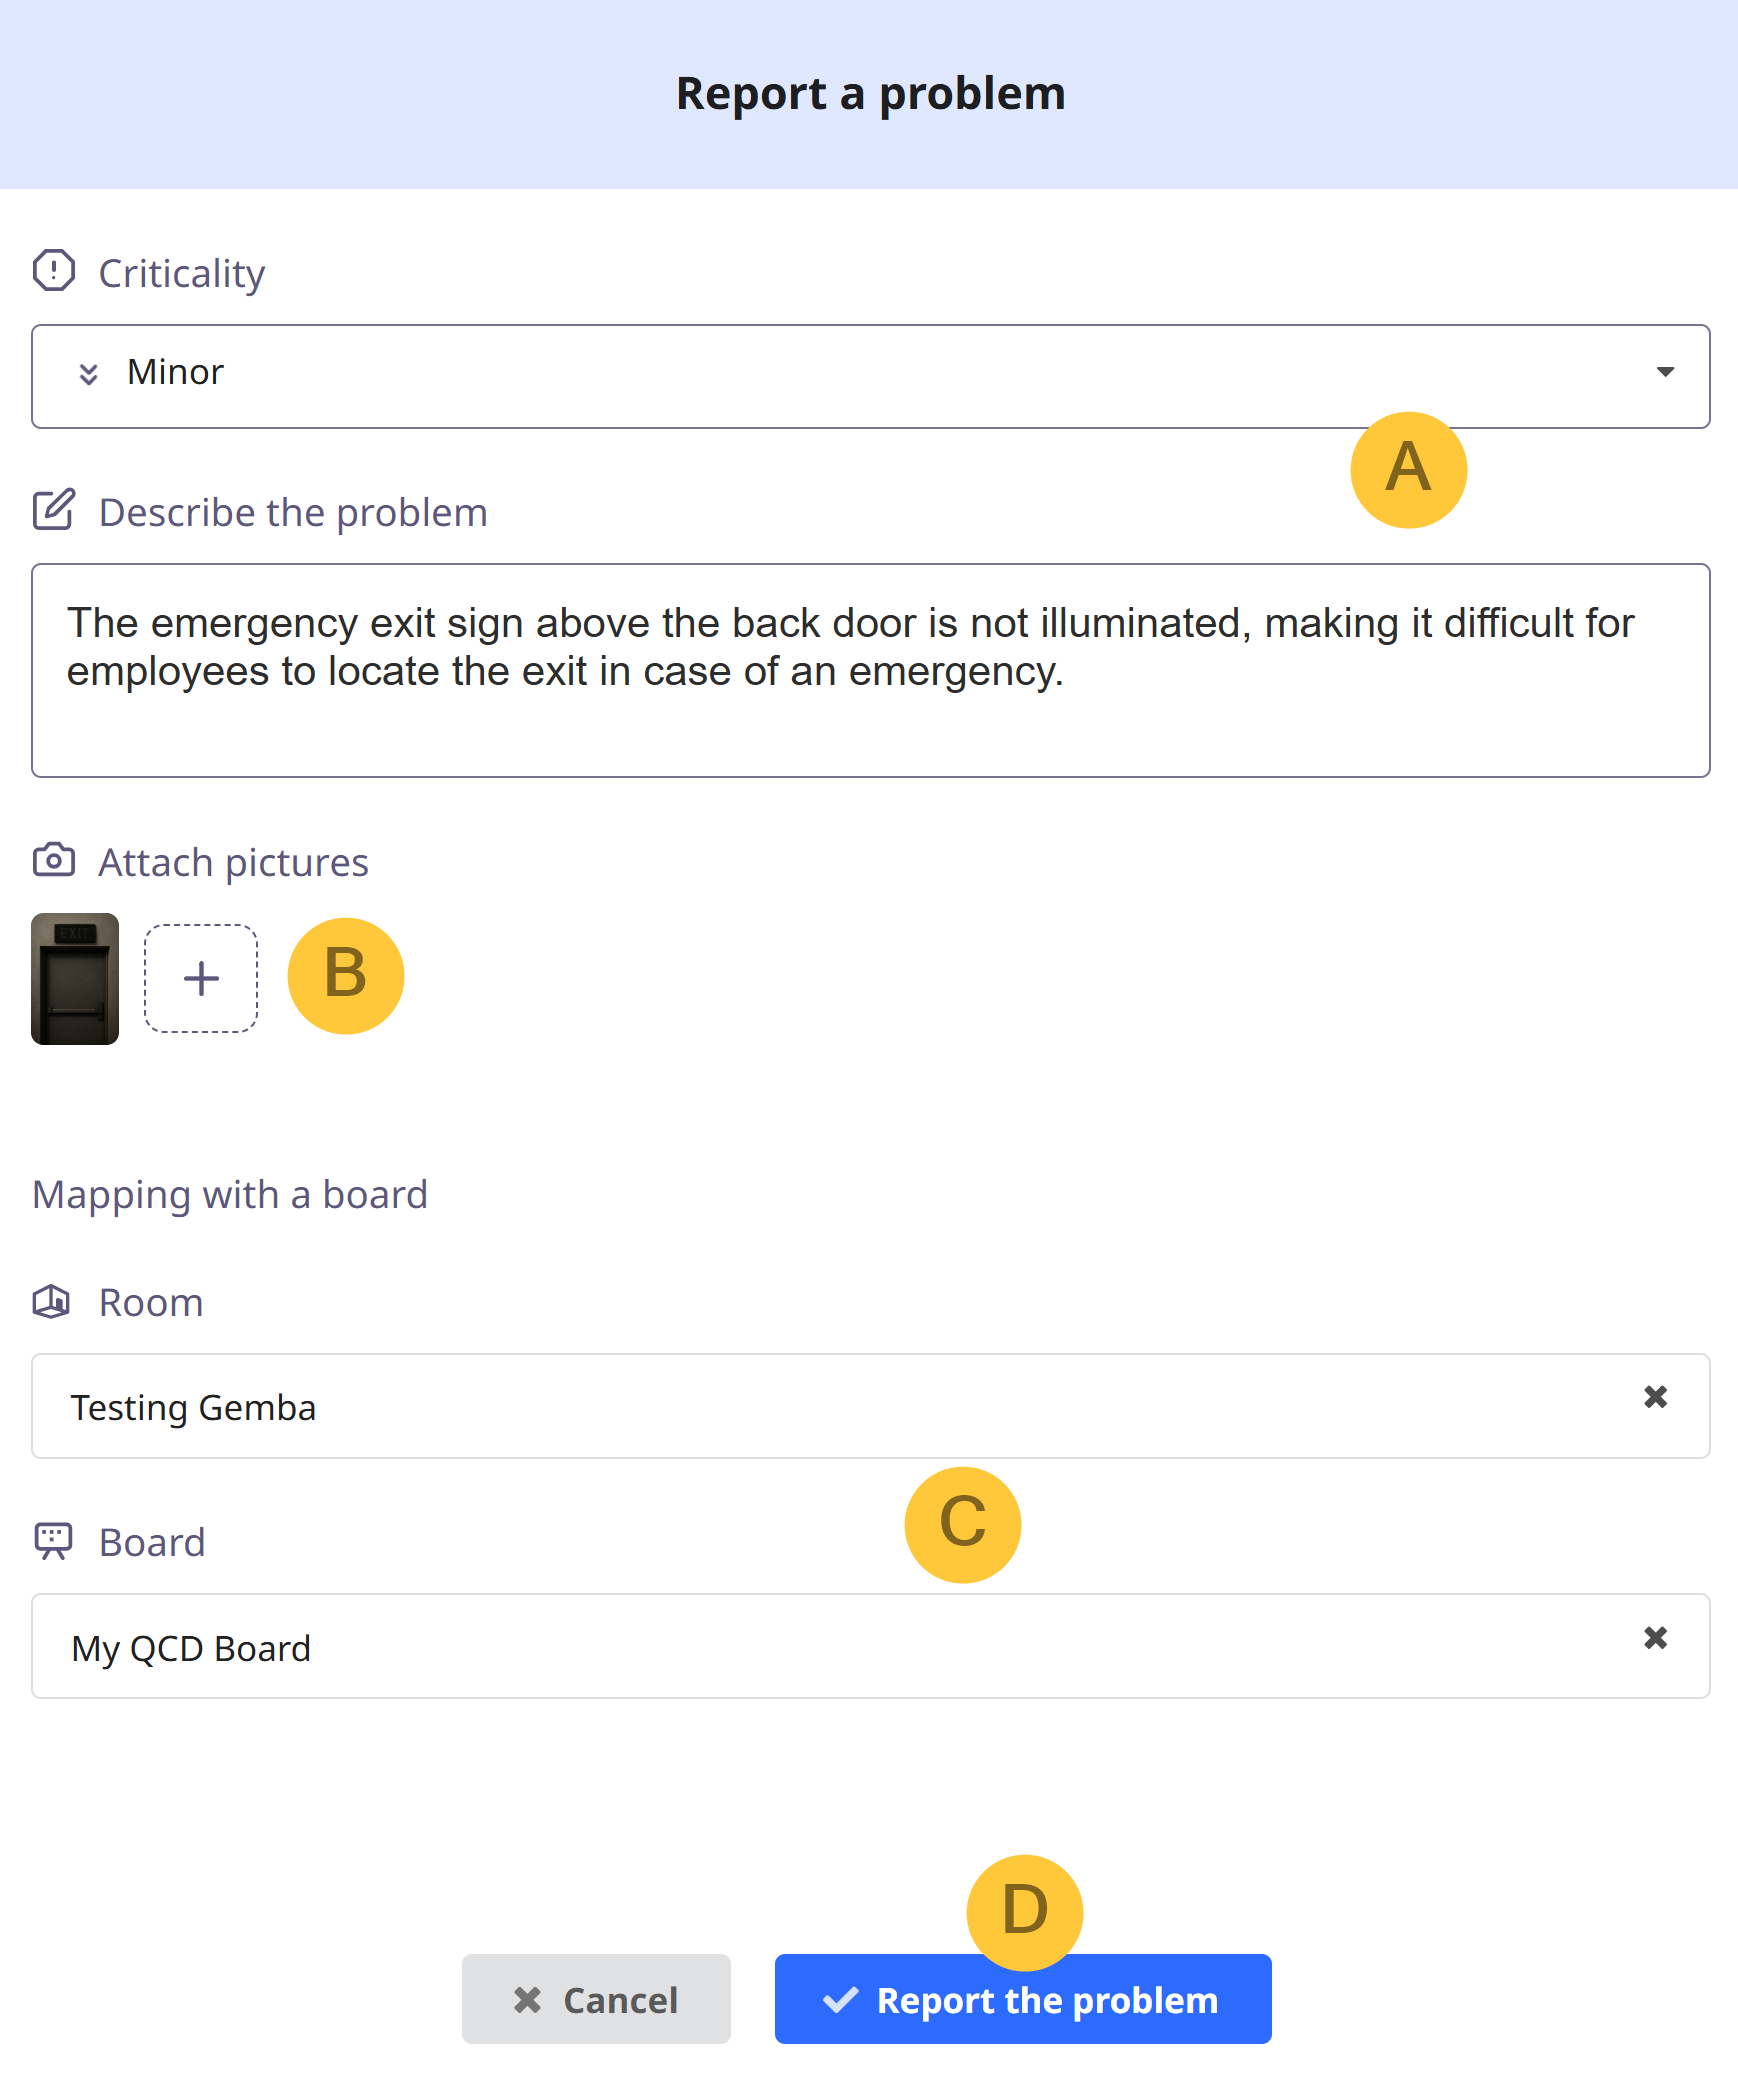The image size is (1738, 2073).
Task: Click the yellow marker labeled D
Action: pos(1025,1913)
